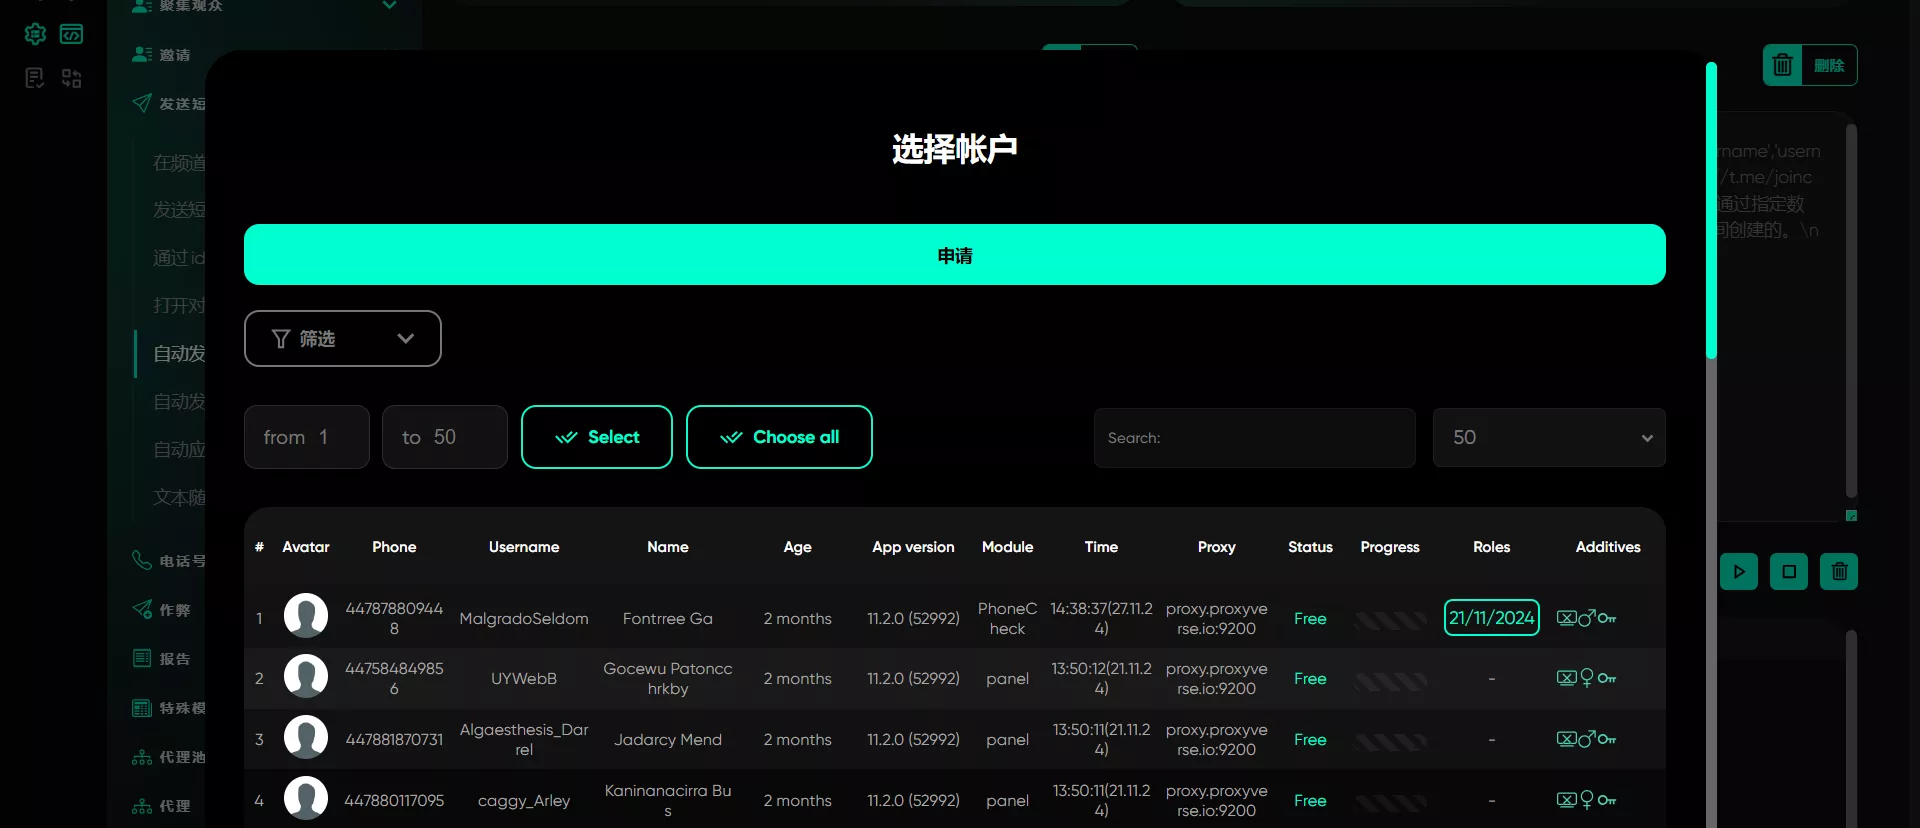Click avatar of Algaesthesis_Darrel row
This screenshot has width=1920, height=828.
[306, 738]
